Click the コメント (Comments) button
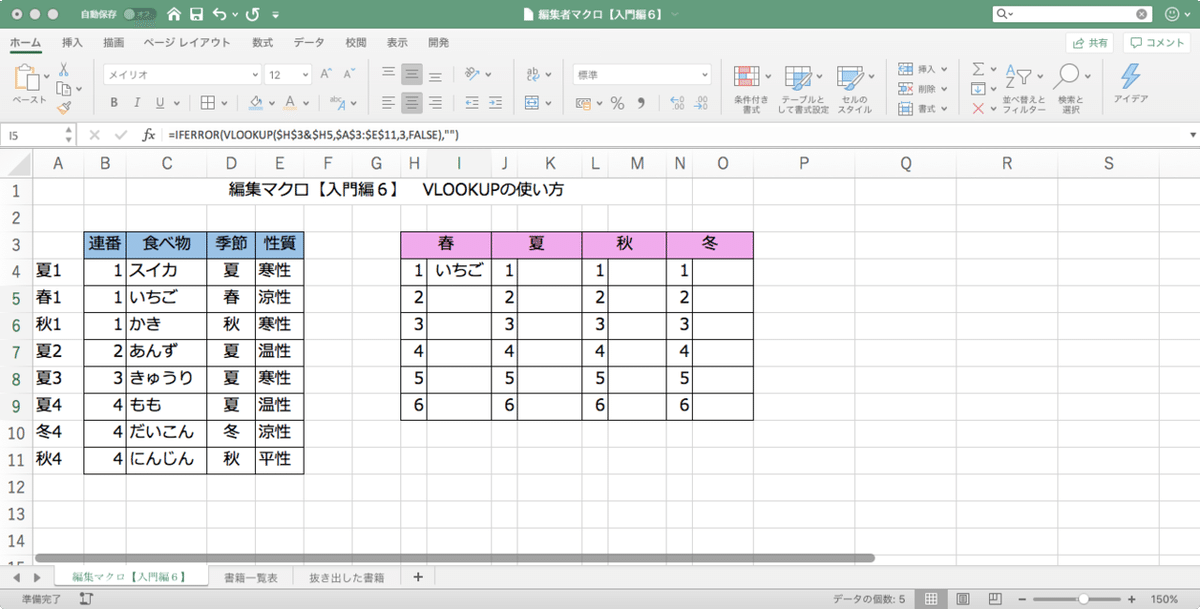The width and height of the screenshot is (1200, 609). point(1157,43)
